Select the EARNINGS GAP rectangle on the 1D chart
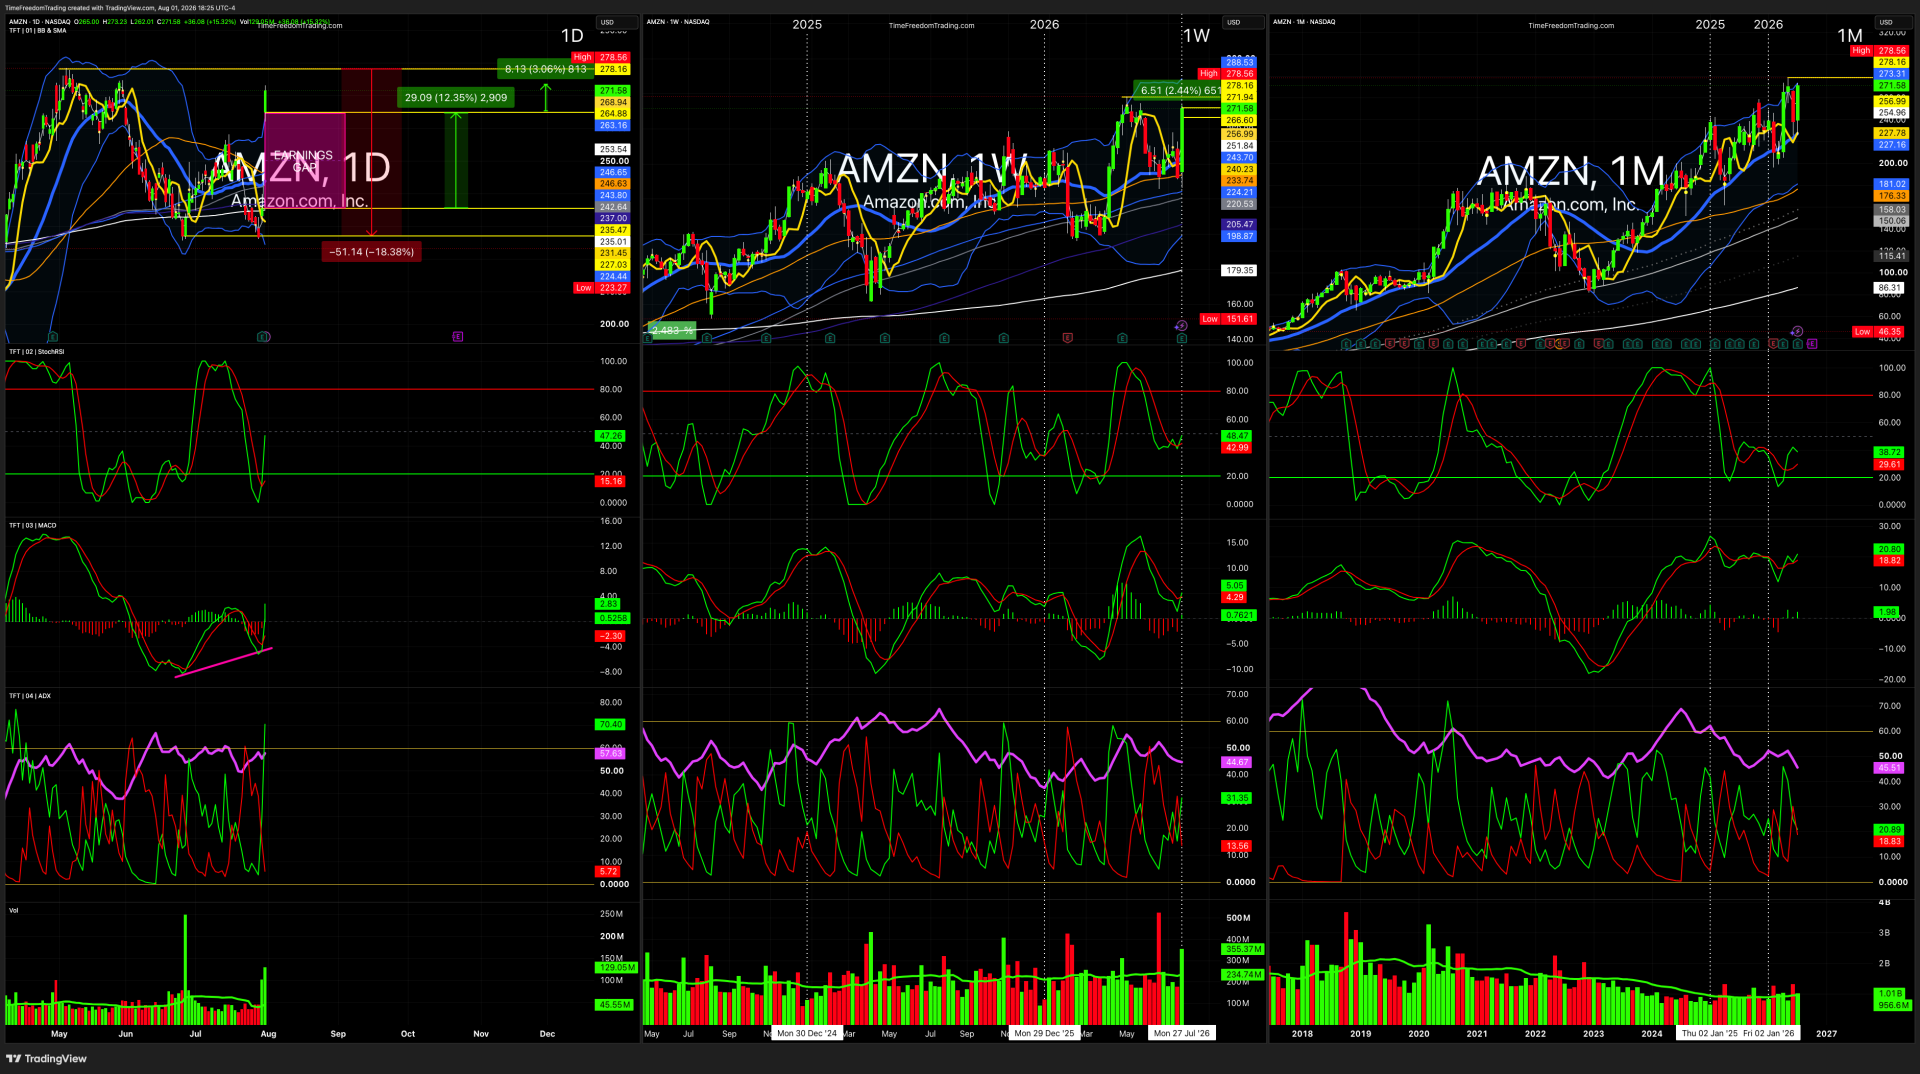The height and width of the screenshot is (1074, 1920). point(304,160)
